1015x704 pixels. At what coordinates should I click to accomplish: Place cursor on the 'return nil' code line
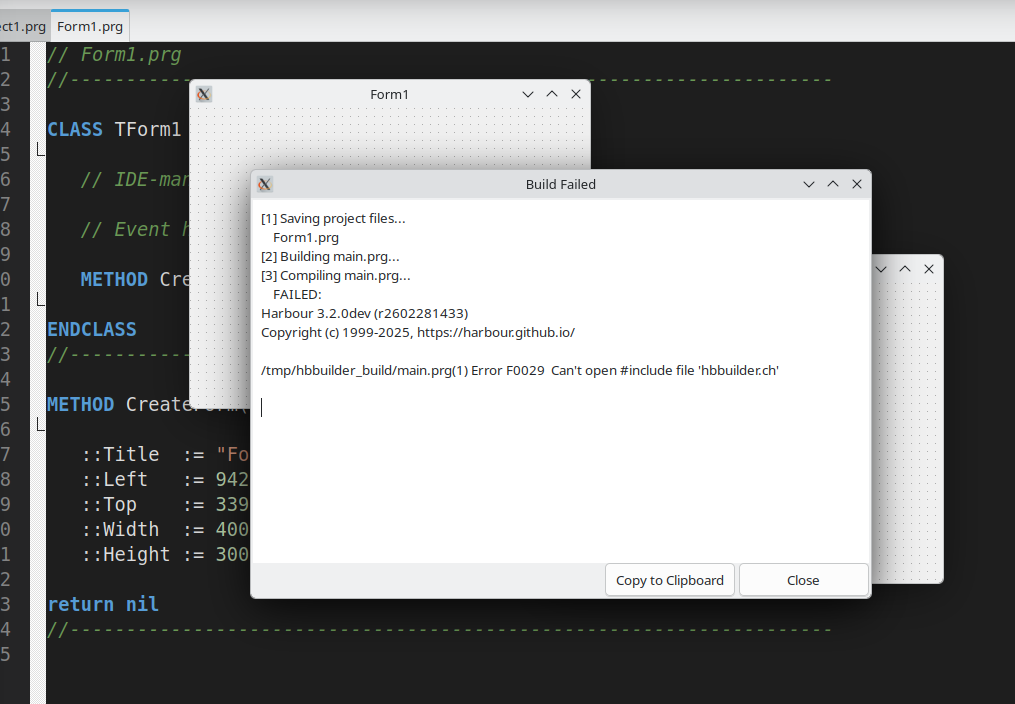pyautogui.click(x=103, y=604)
